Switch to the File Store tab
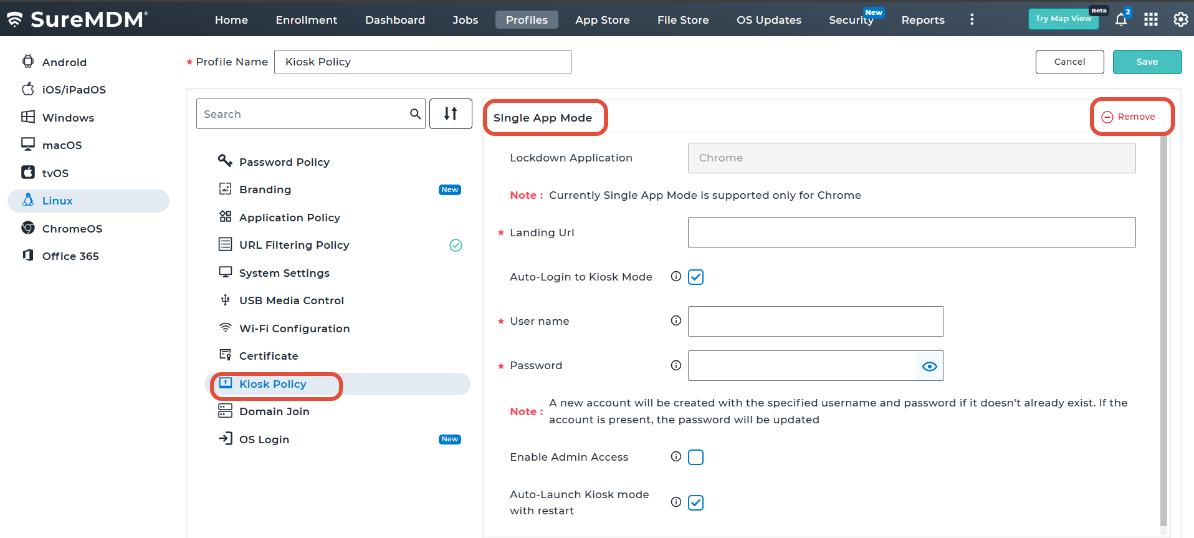Viewport: 1194px width, 538px height. point(683,20)
